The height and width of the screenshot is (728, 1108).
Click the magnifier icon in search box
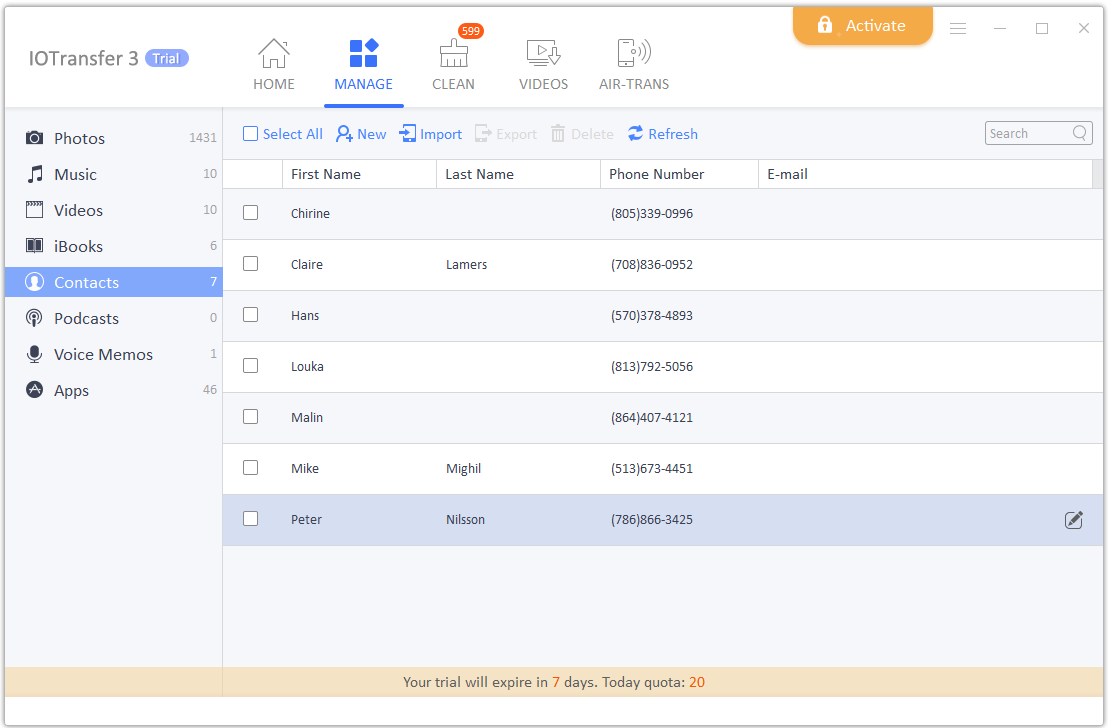click(1080, 133)
